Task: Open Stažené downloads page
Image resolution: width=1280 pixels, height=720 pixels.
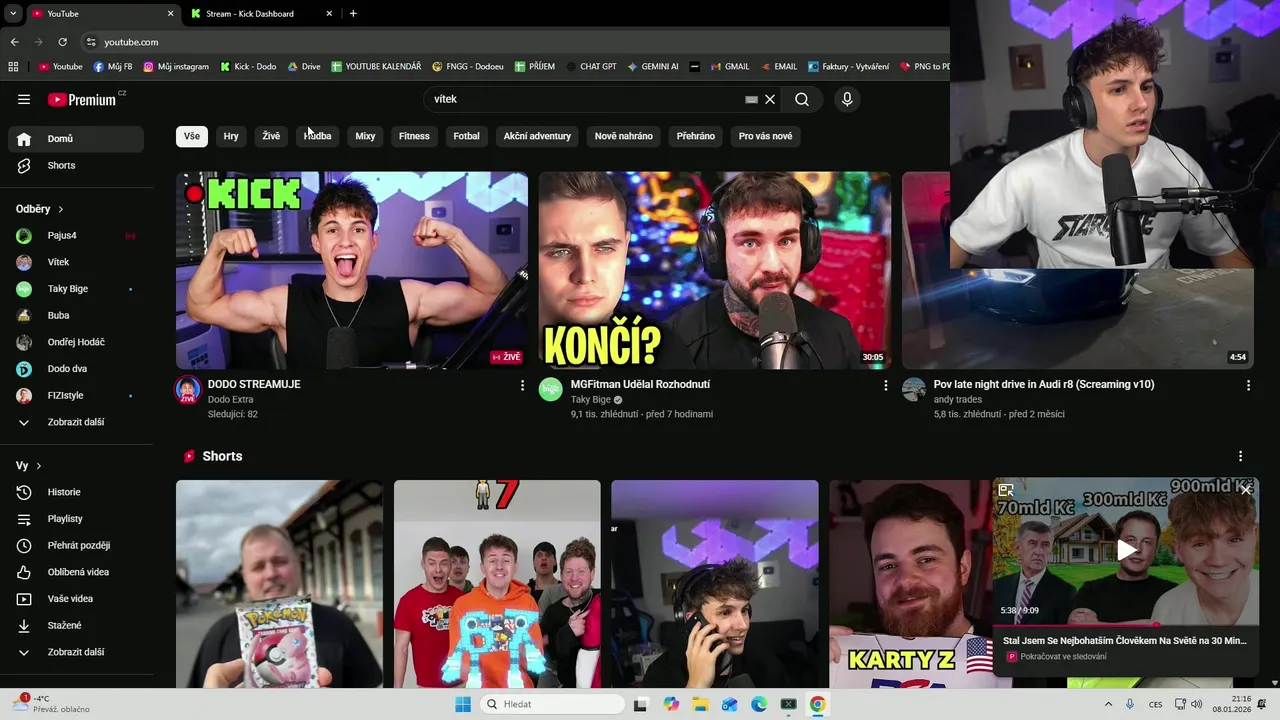Action: (x=76, y=625)
